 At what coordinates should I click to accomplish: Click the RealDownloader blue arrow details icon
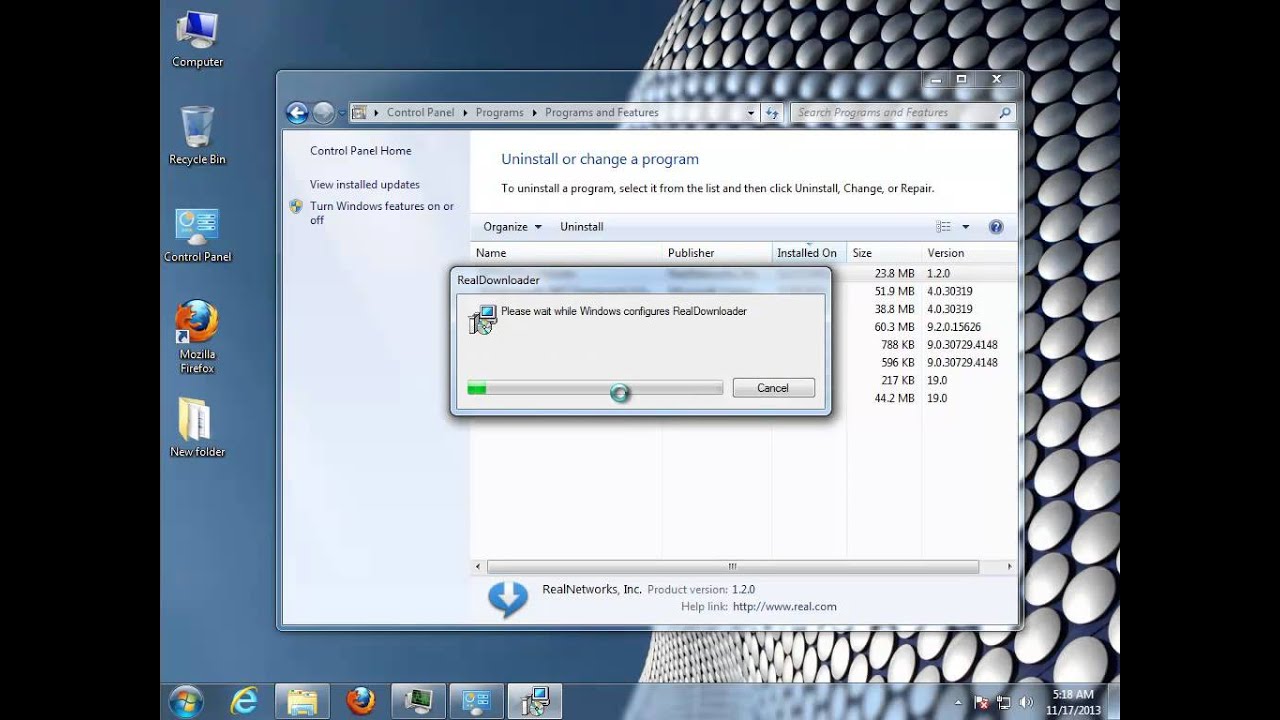(x=507, y=599)
